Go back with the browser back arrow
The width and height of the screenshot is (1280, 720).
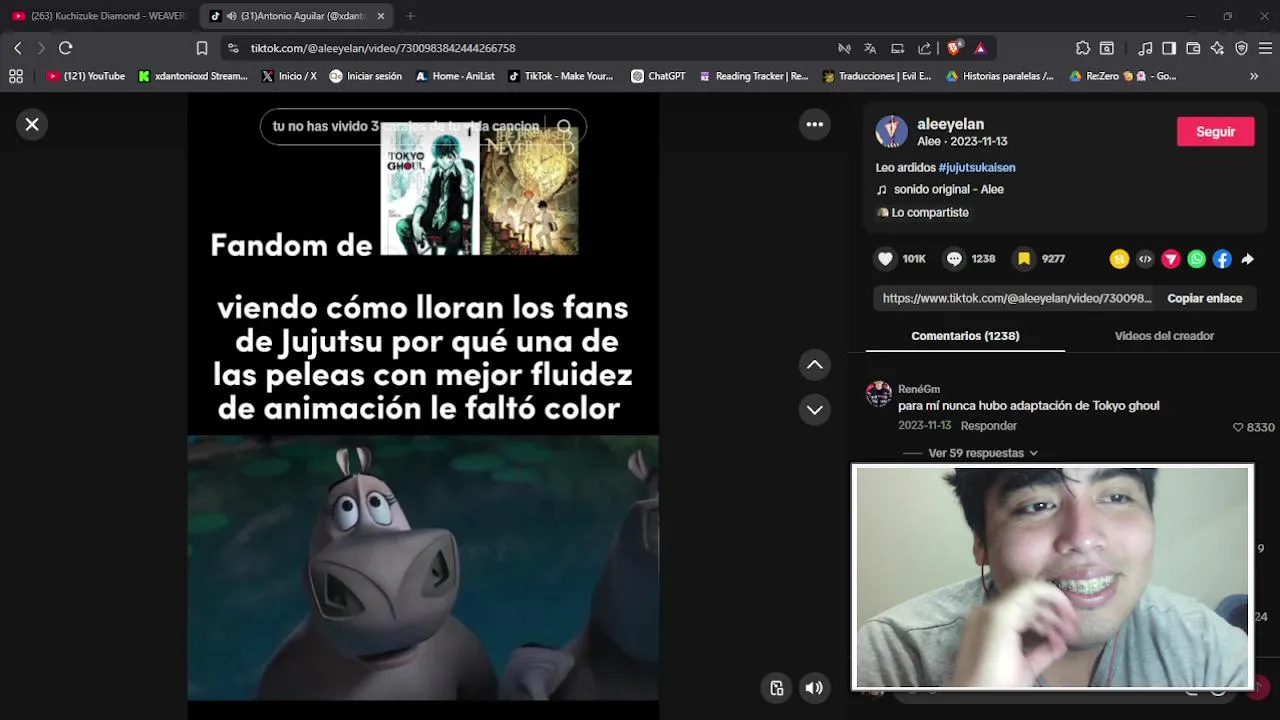pyautogui.click(x=17, y=48)
